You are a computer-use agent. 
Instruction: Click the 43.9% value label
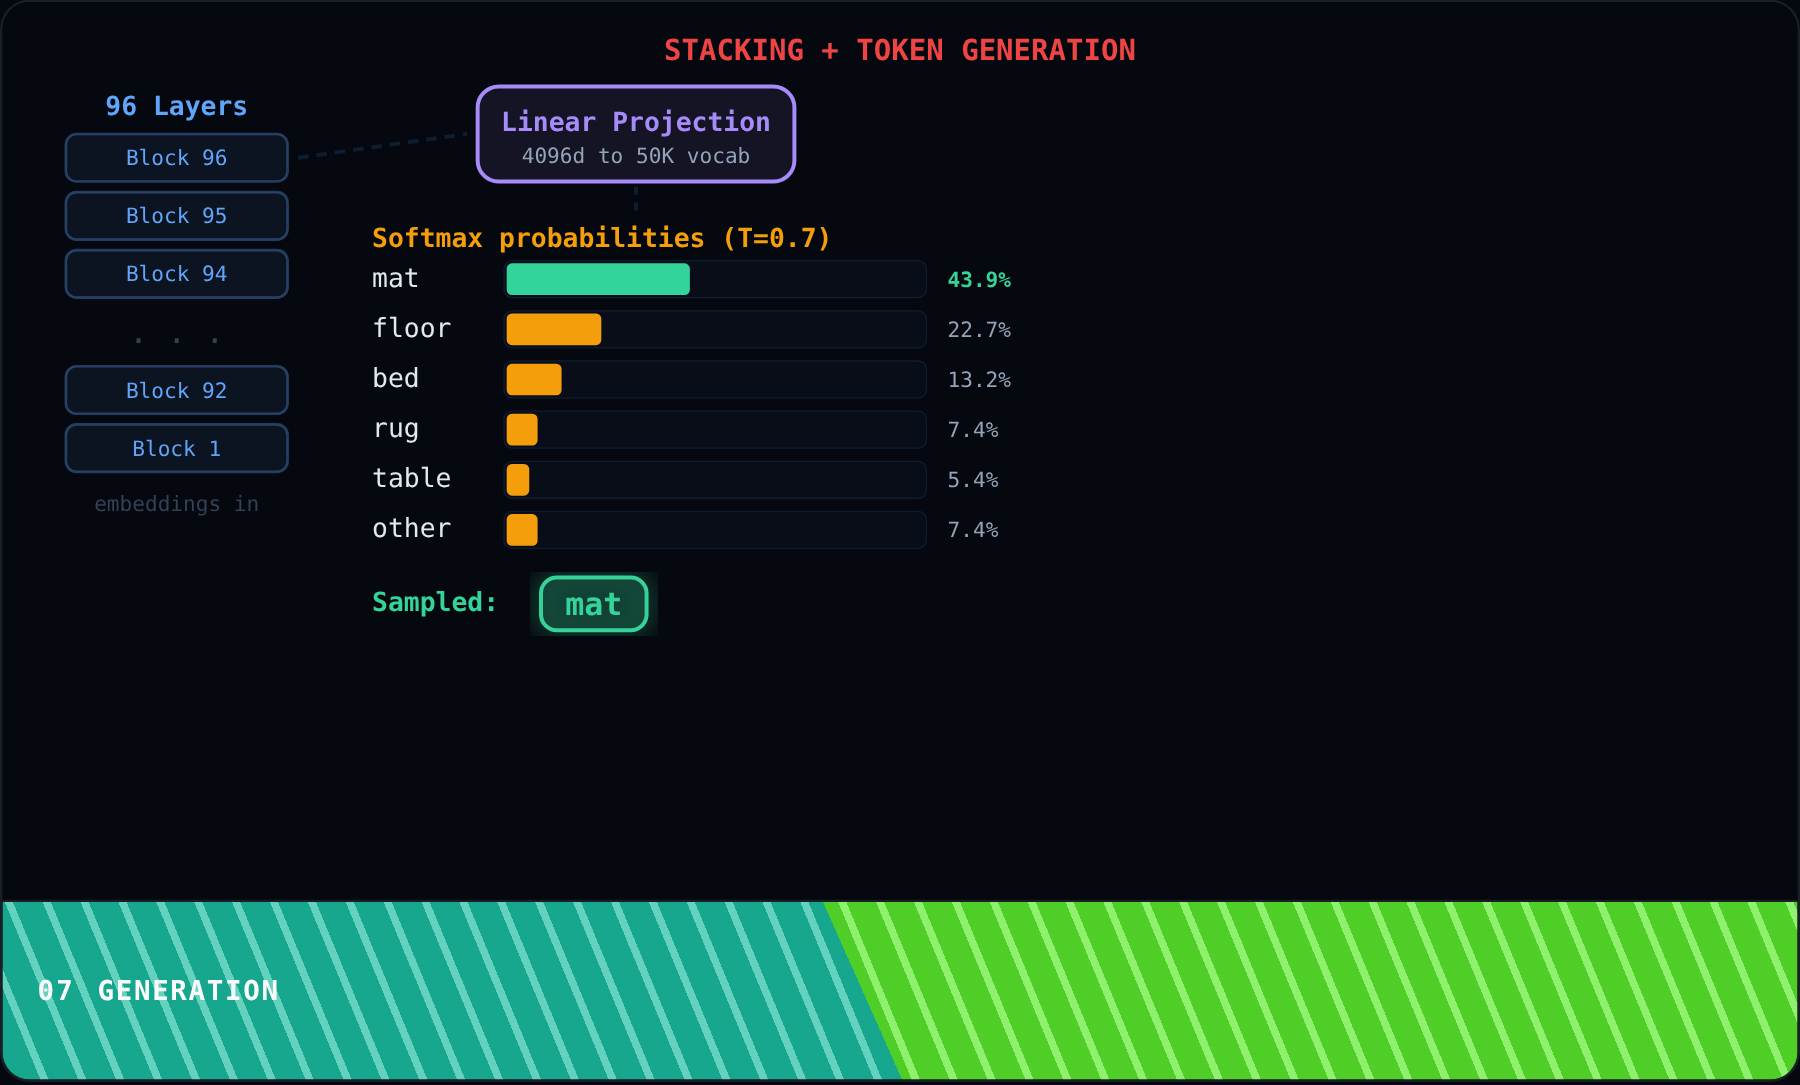point(979,280)
